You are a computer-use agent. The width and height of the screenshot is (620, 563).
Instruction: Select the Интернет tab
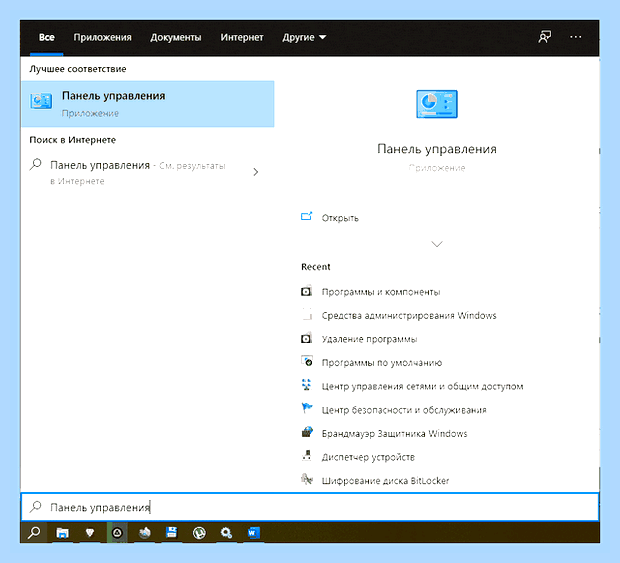(242, 37)
